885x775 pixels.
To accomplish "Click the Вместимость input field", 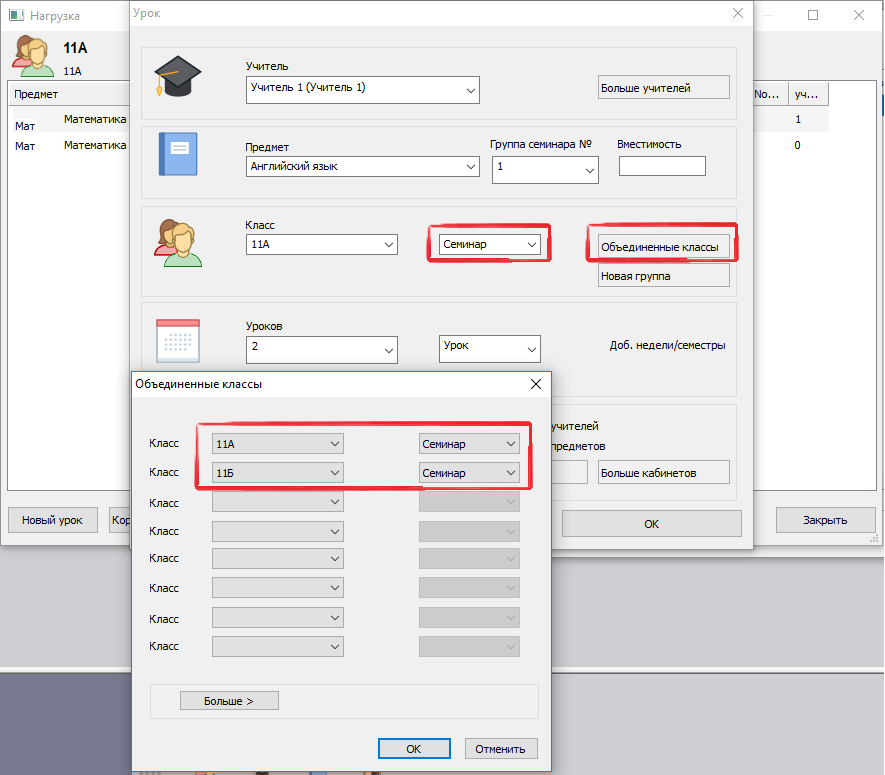I will 661,166.
